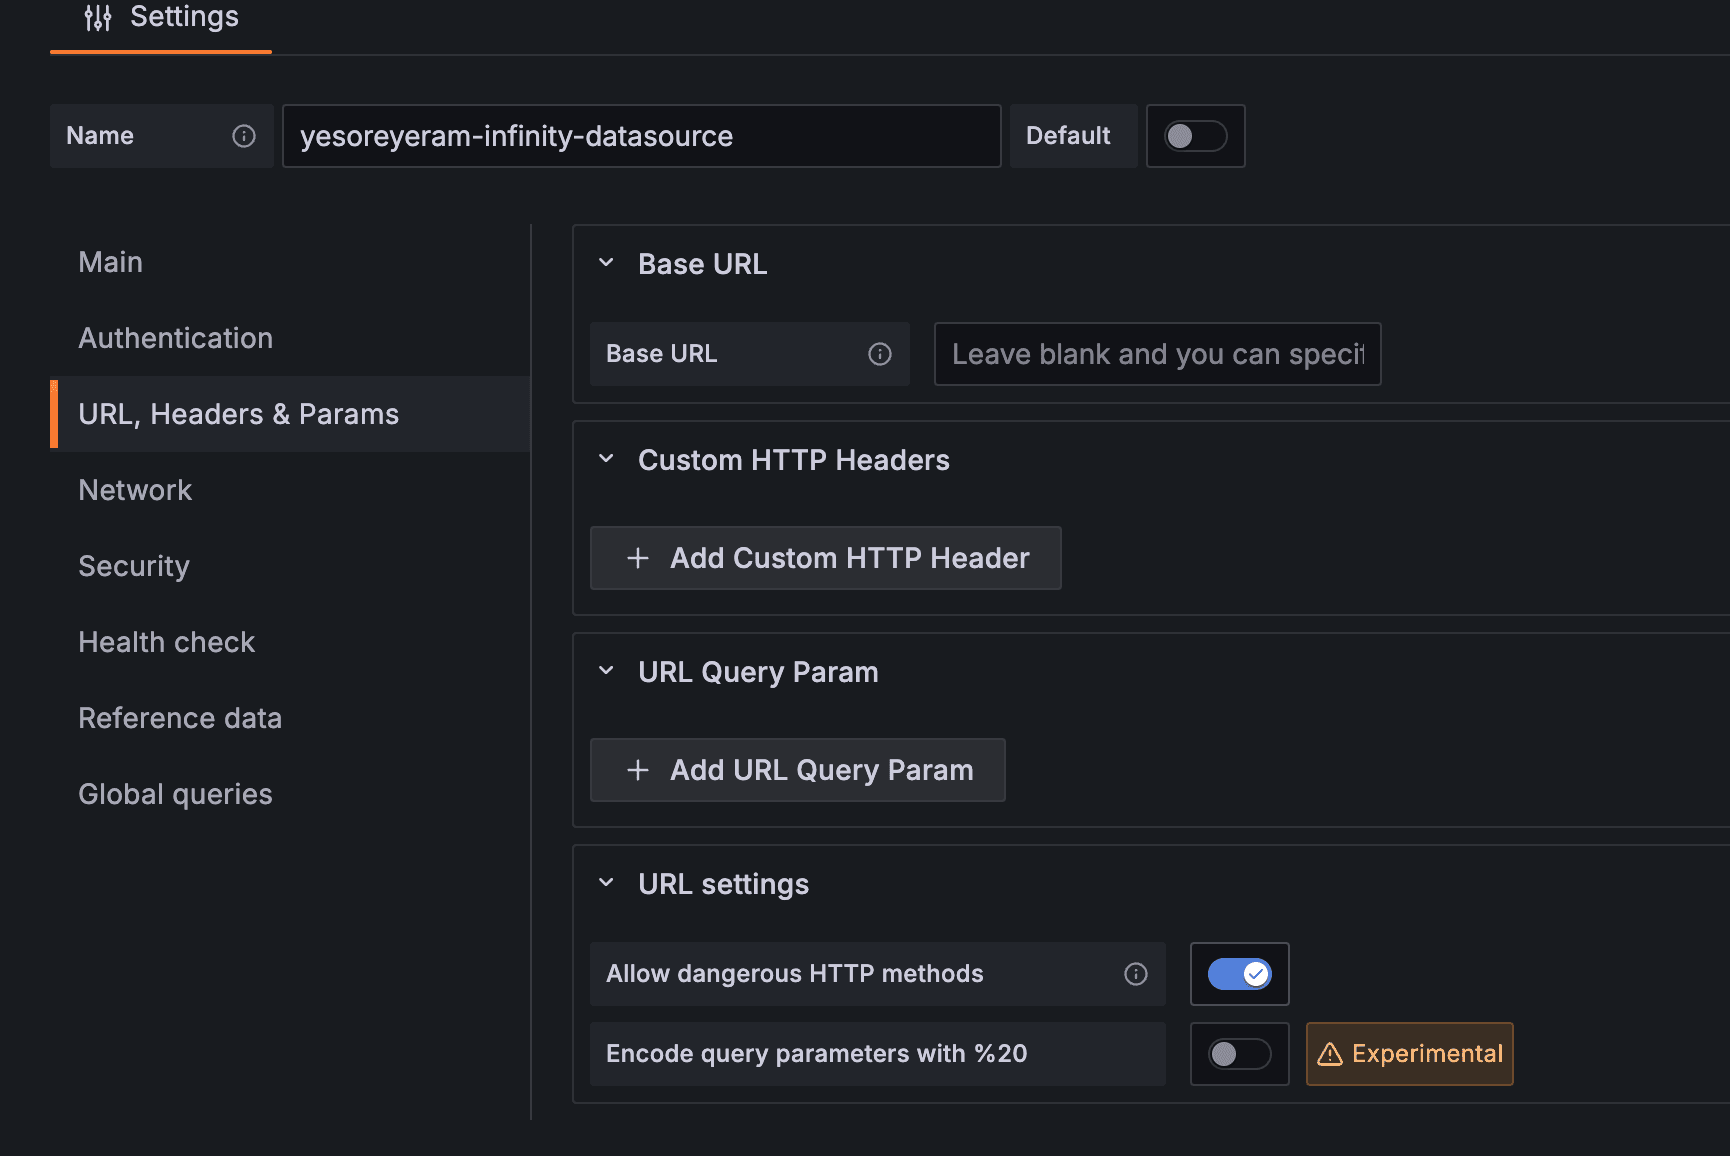
Task: Click the datasource name text field
Action: point(641,136)
